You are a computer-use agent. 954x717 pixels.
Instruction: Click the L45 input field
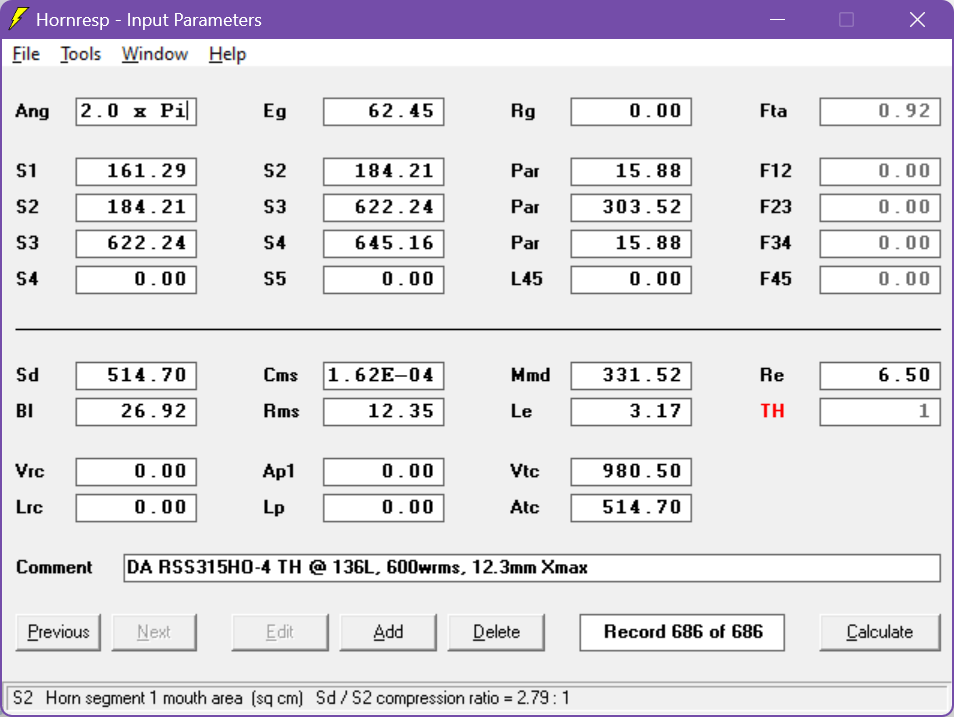coord(632,279)
